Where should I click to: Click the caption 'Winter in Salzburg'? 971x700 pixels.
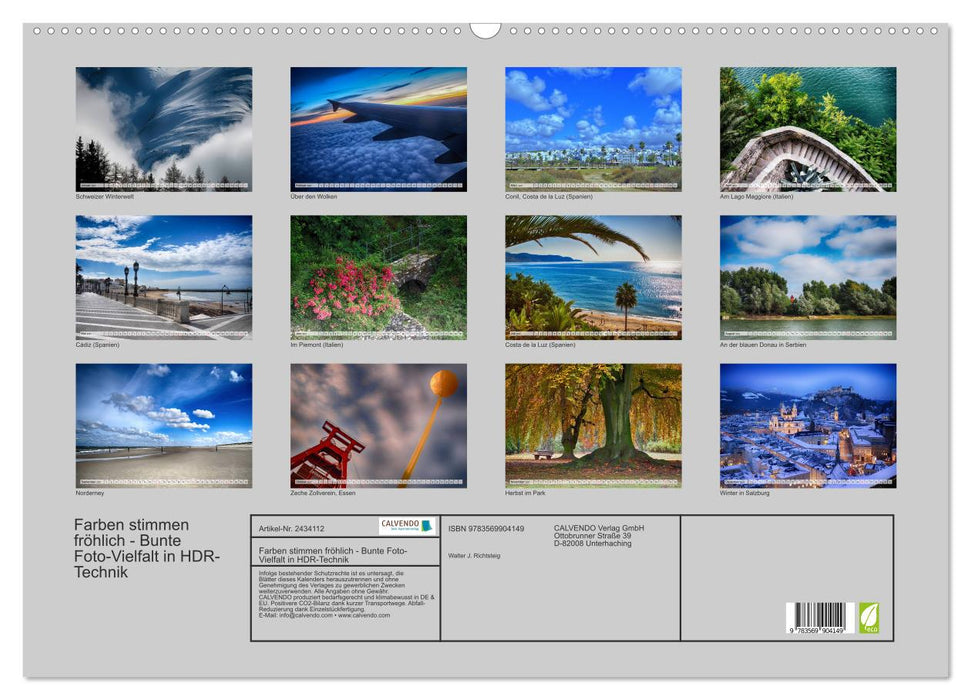(x=744, y=493)
